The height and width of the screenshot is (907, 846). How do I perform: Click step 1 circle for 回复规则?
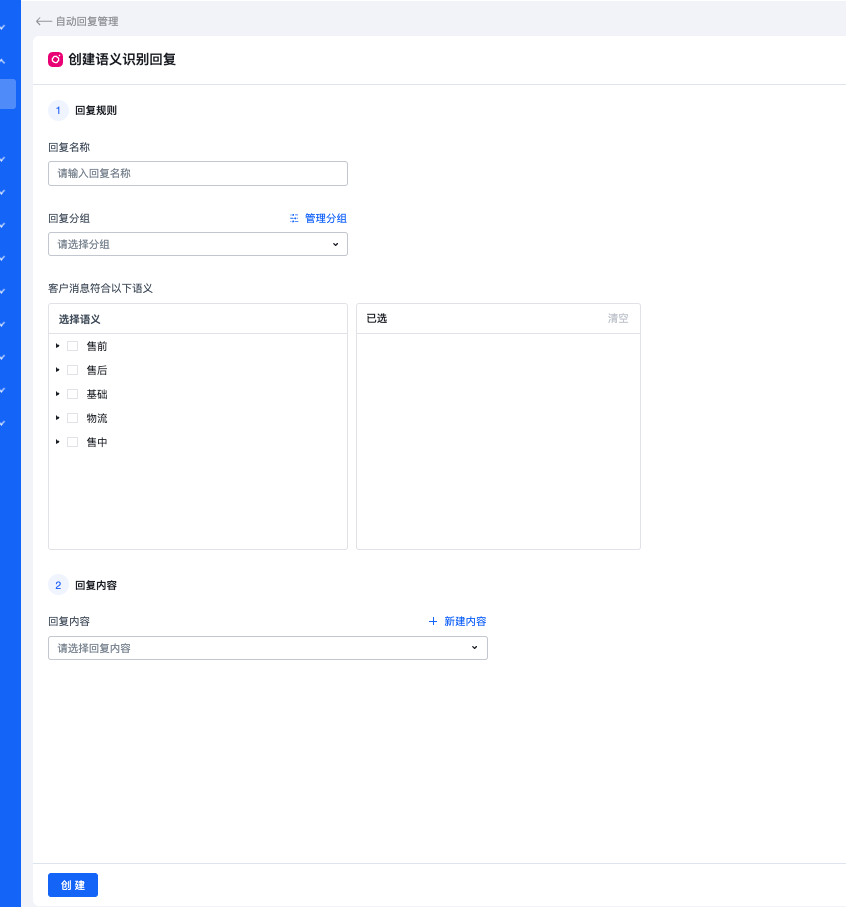tap(58, 110)
